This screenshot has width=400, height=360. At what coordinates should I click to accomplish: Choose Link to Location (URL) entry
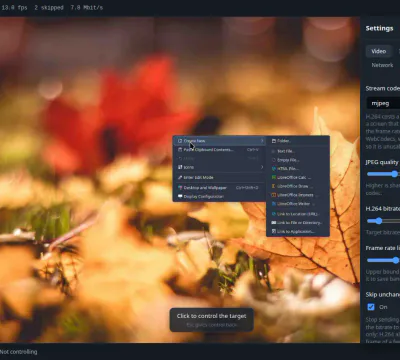coord(298,214)
